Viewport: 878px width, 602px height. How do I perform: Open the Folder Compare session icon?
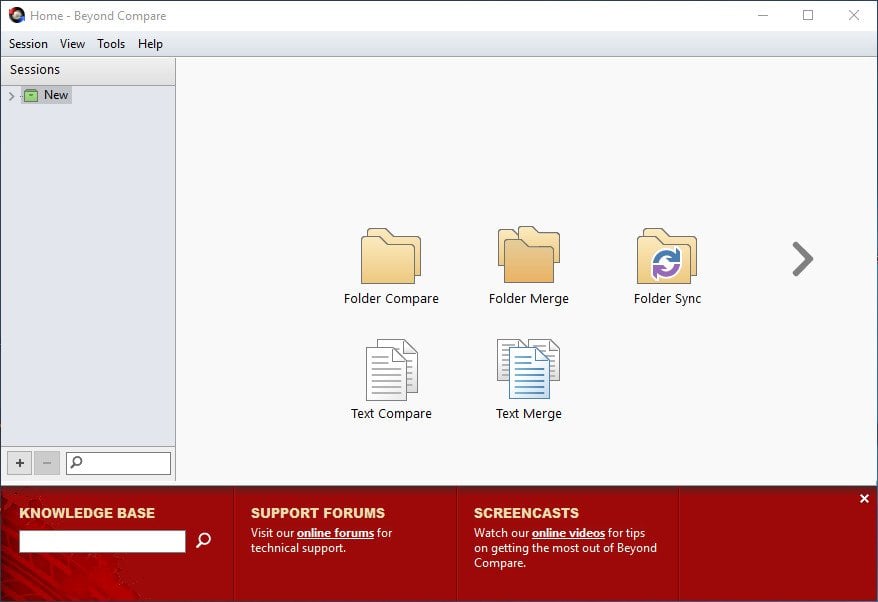(391, 258)
